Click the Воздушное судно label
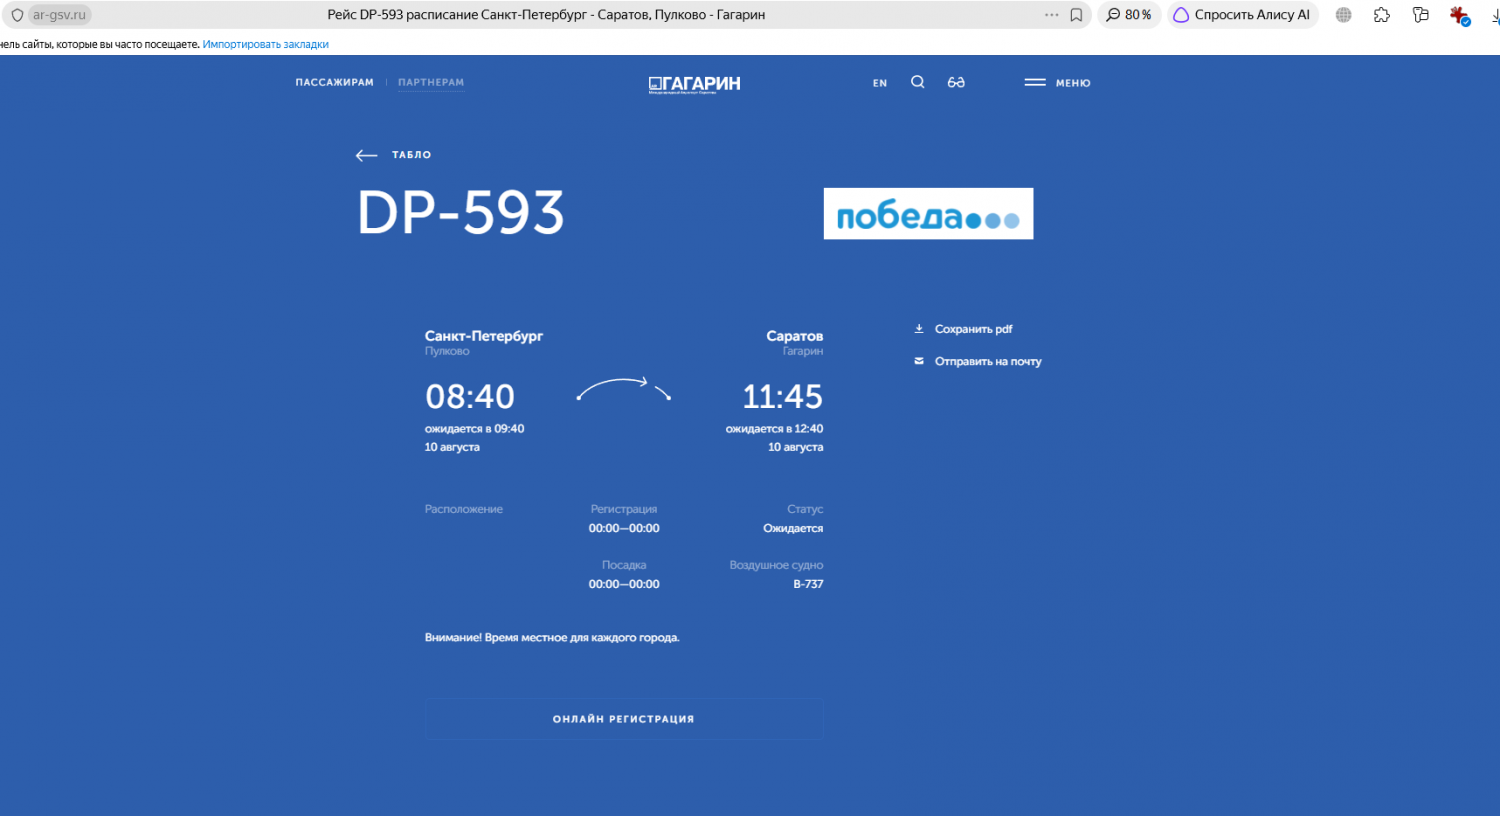This screenshot has height=816, width=1500. click(776, 565)
